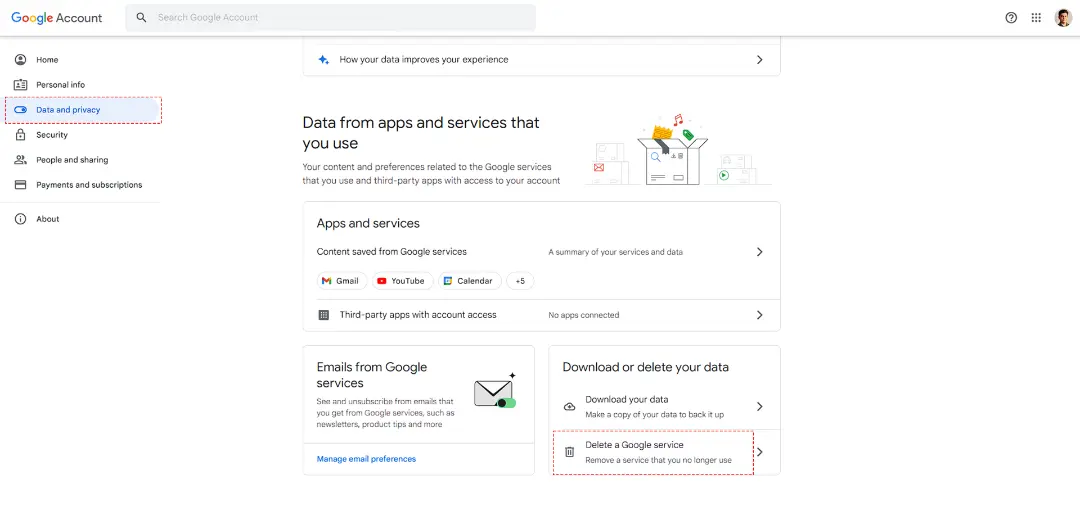Expand Third-party apps with account access chevron

point(760,315)
